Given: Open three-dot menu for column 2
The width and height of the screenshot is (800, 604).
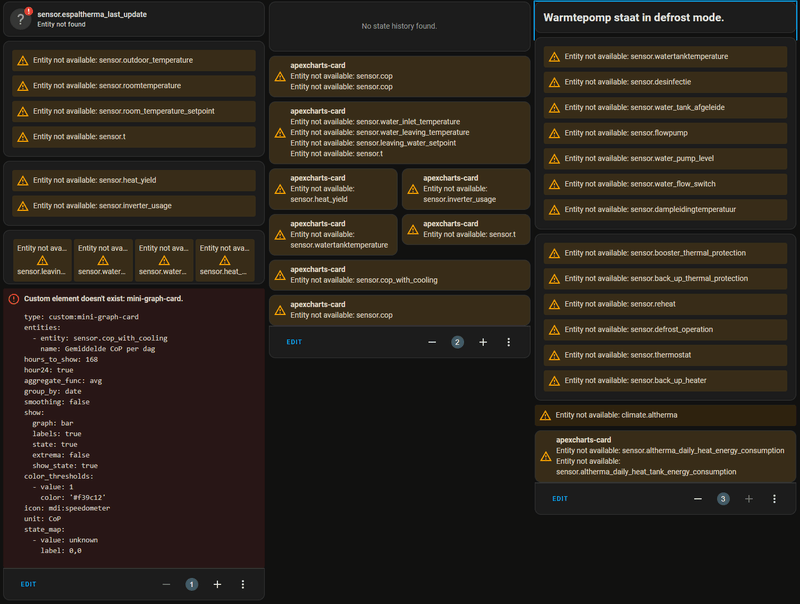Looking at the screenshot, I should click(x=509, y=342).
